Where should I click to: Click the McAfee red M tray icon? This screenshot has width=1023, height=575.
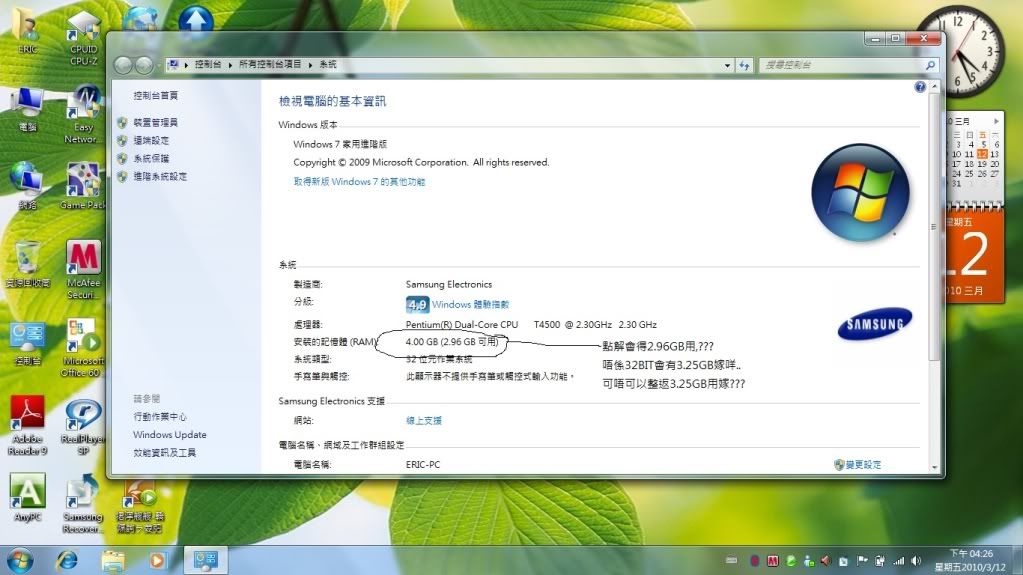(772, 561)
